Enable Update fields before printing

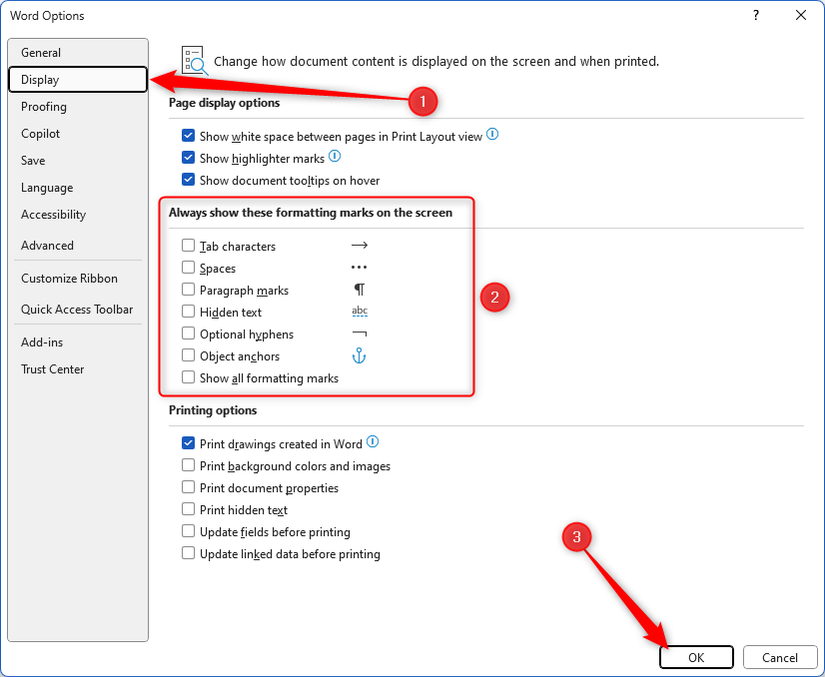coord(187,531)
